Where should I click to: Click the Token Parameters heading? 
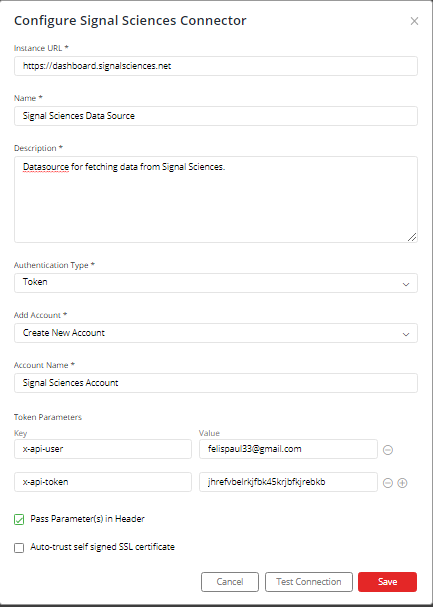pyautogui.click(x=48, y=417)
